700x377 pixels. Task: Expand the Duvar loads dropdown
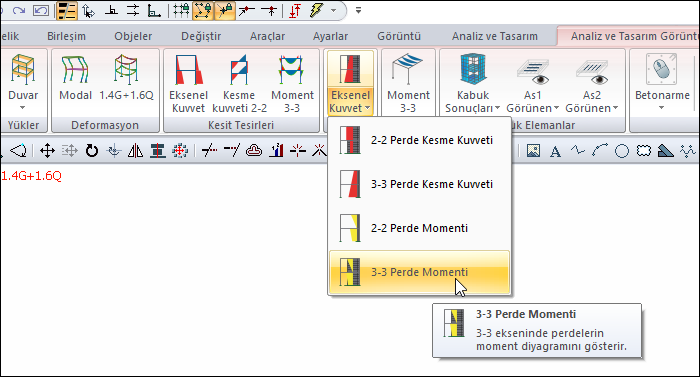[23, 82]
